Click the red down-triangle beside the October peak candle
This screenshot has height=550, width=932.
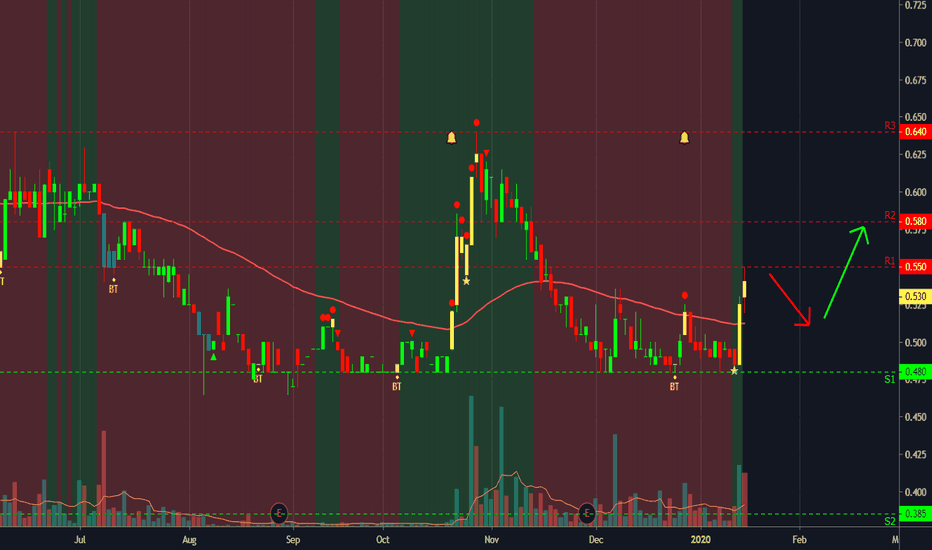[486, 153]
